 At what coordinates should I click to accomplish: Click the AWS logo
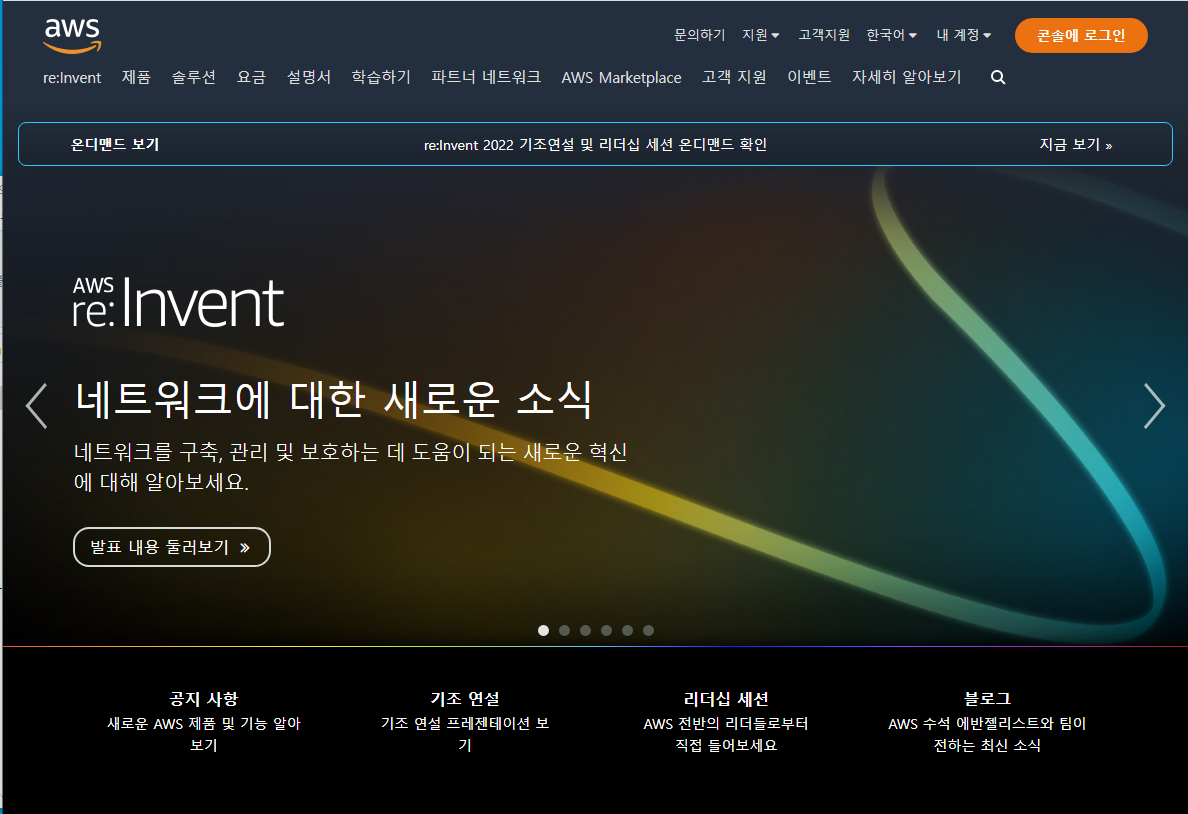(72, 36)
